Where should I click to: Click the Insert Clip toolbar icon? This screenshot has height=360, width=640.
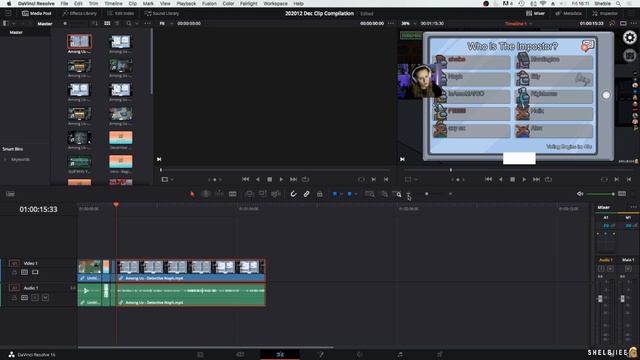[x=249, y=194]
